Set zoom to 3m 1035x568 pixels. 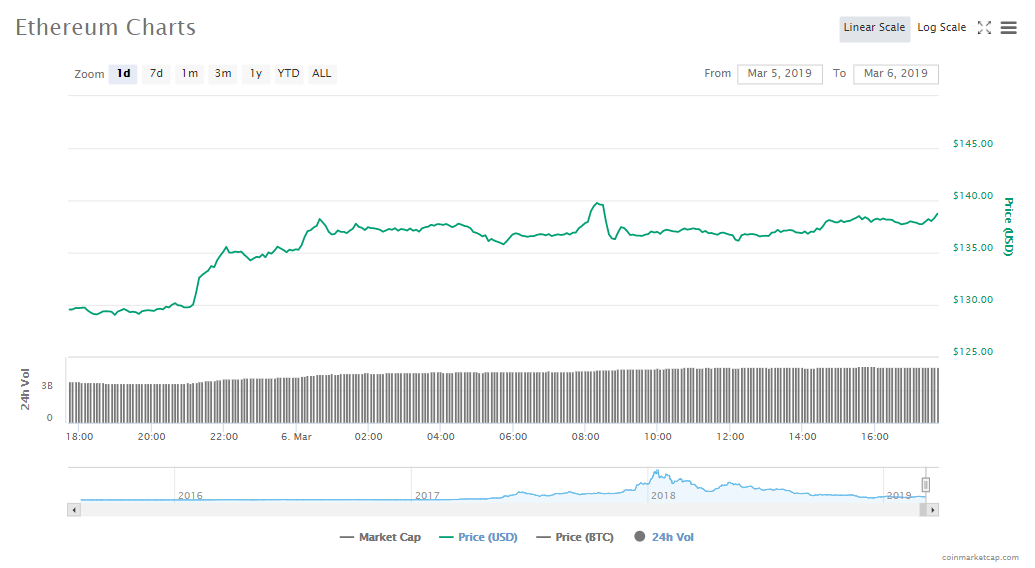click(223, 74)
